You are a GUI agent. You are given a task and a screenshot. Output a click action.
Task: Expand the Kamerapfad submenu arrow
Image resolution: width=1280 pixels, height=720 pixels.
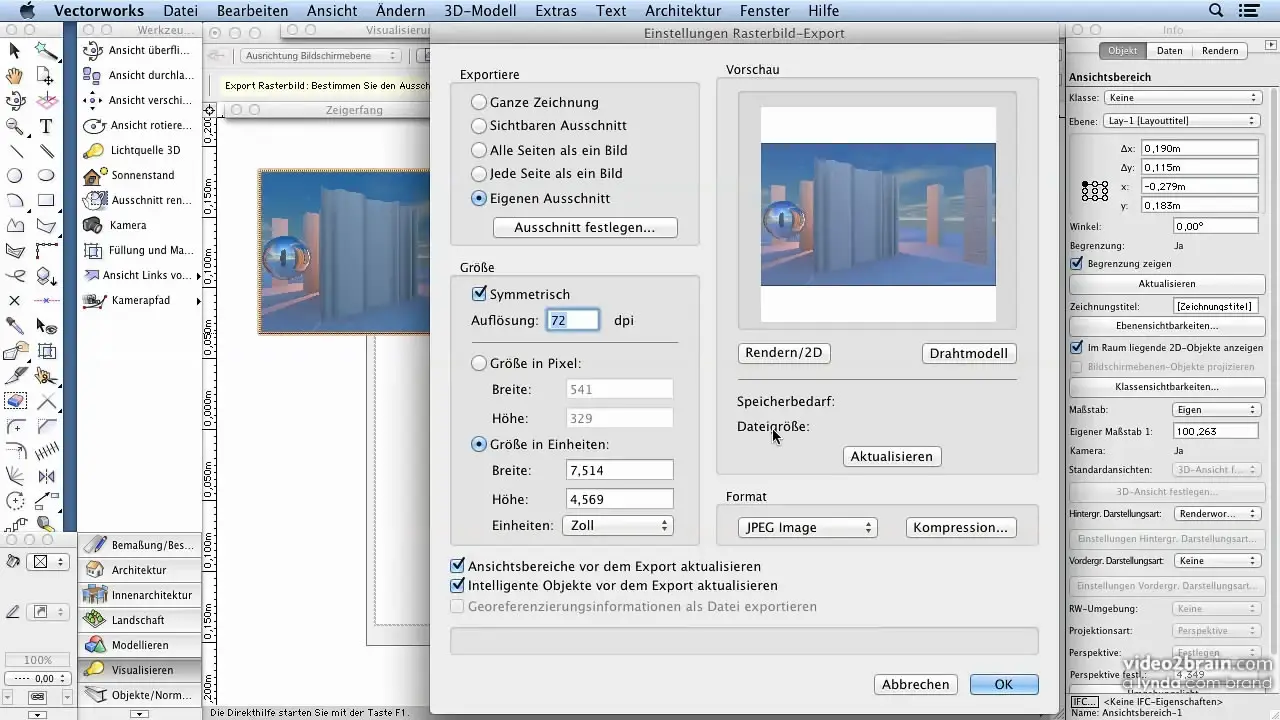(198, 300)
